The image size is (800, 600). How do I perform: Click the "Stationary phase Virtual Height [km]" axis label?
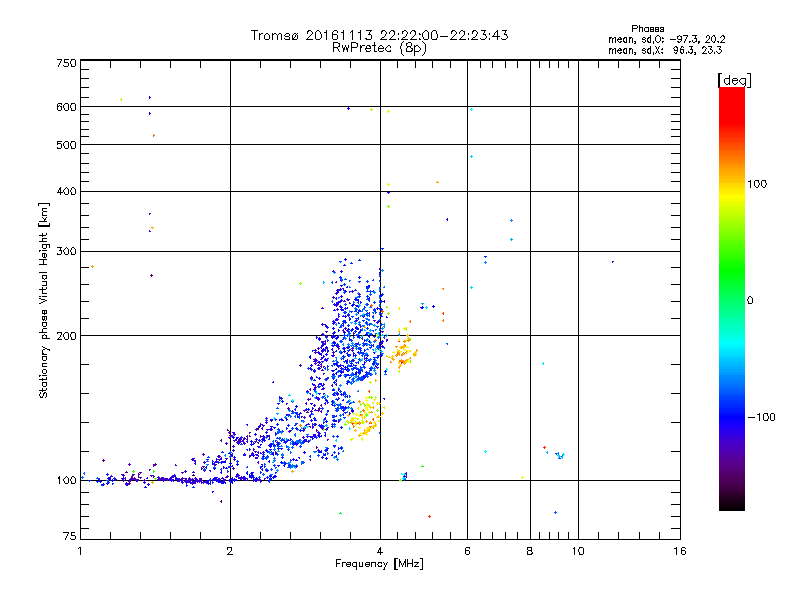pos(44,301)
